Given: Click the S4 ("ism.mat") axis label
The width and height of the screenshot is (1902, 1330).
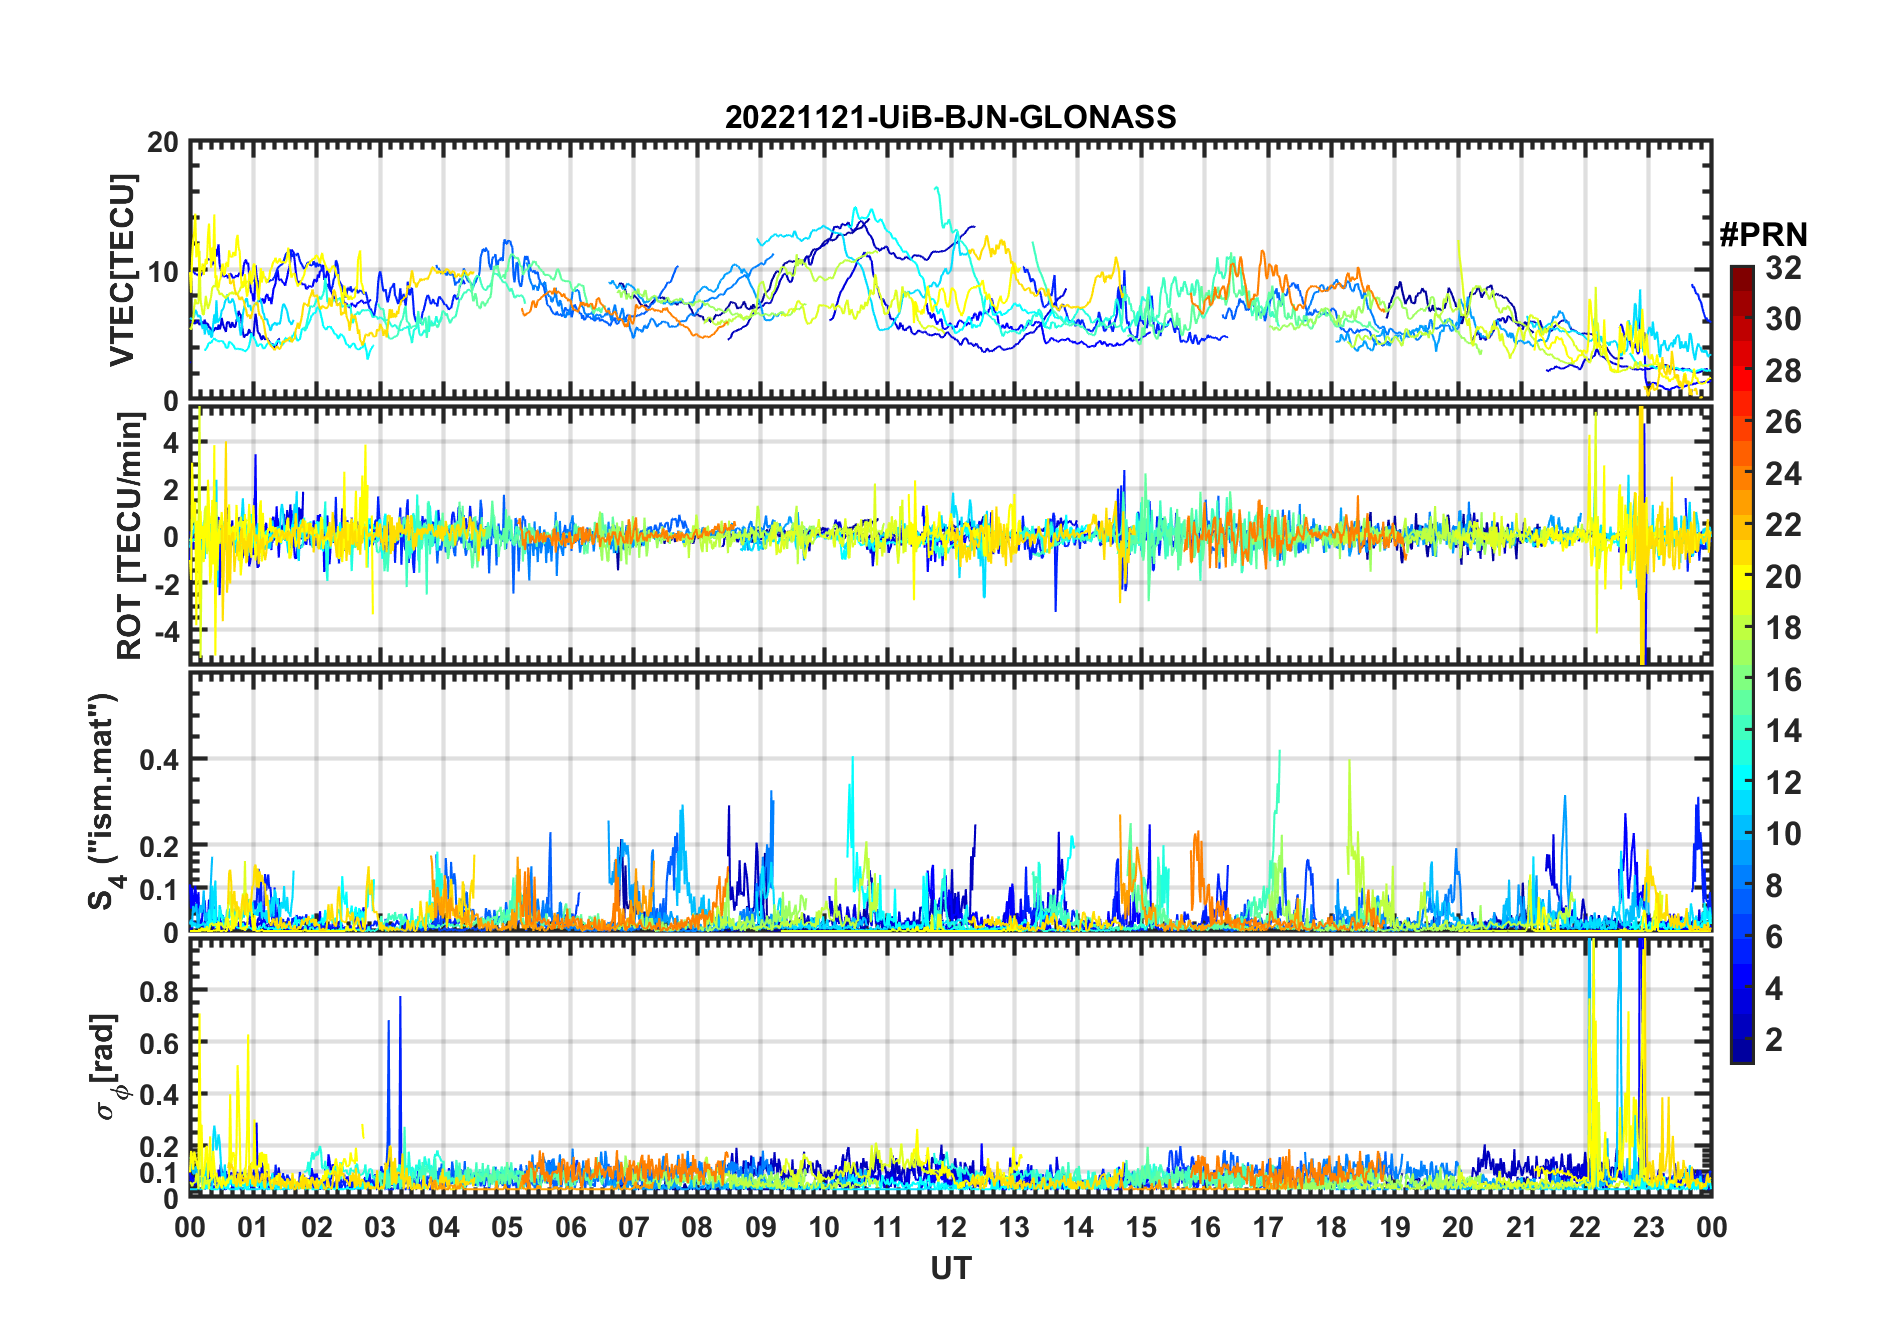Looking at the screenshot, I should coord(103,802).
